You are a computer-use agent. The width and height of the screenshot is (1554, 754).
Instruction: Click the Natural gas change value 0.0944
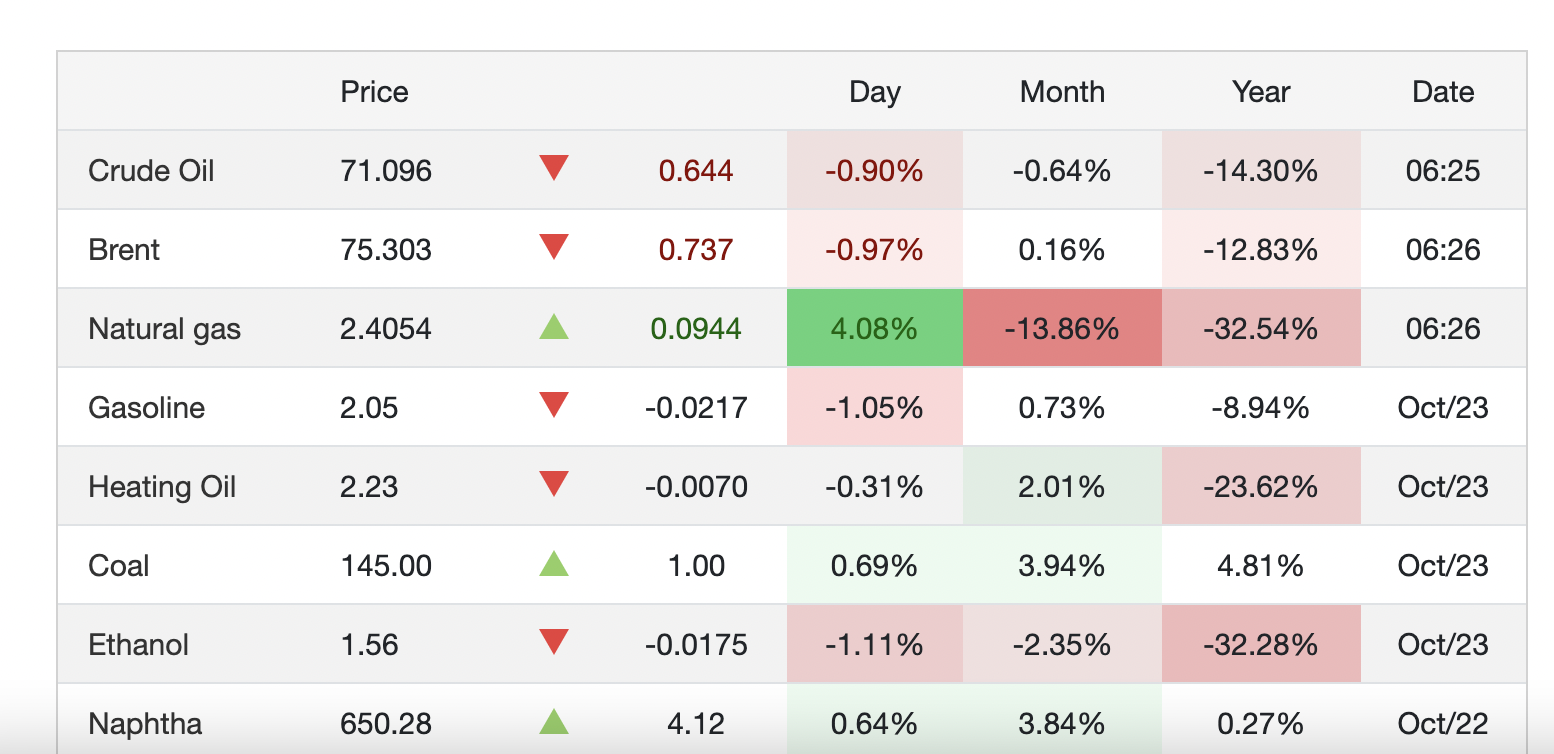point(696,329)
